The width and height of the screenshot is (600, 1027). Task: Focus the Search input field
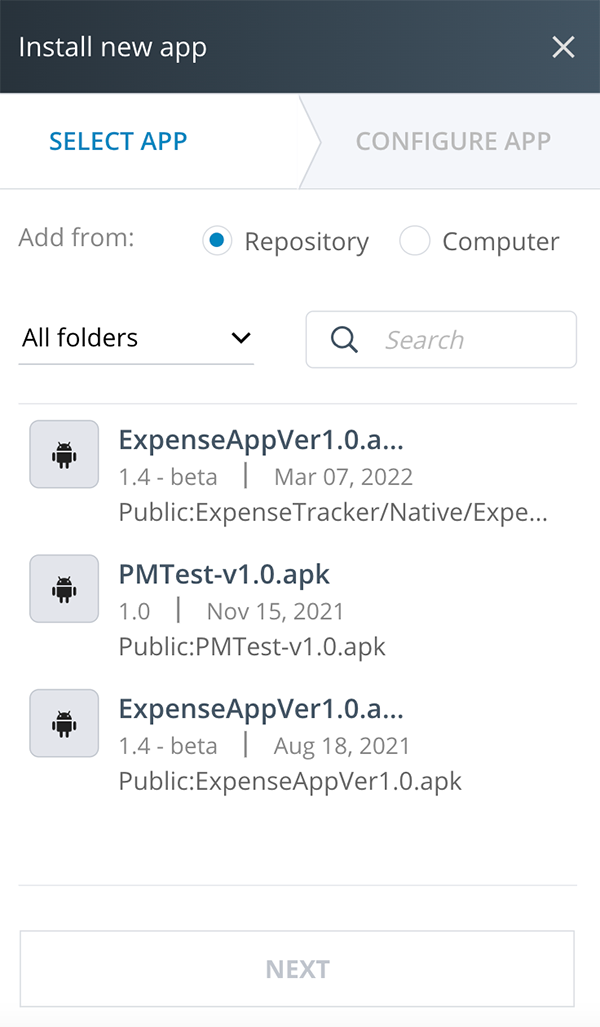coord(441,339)
